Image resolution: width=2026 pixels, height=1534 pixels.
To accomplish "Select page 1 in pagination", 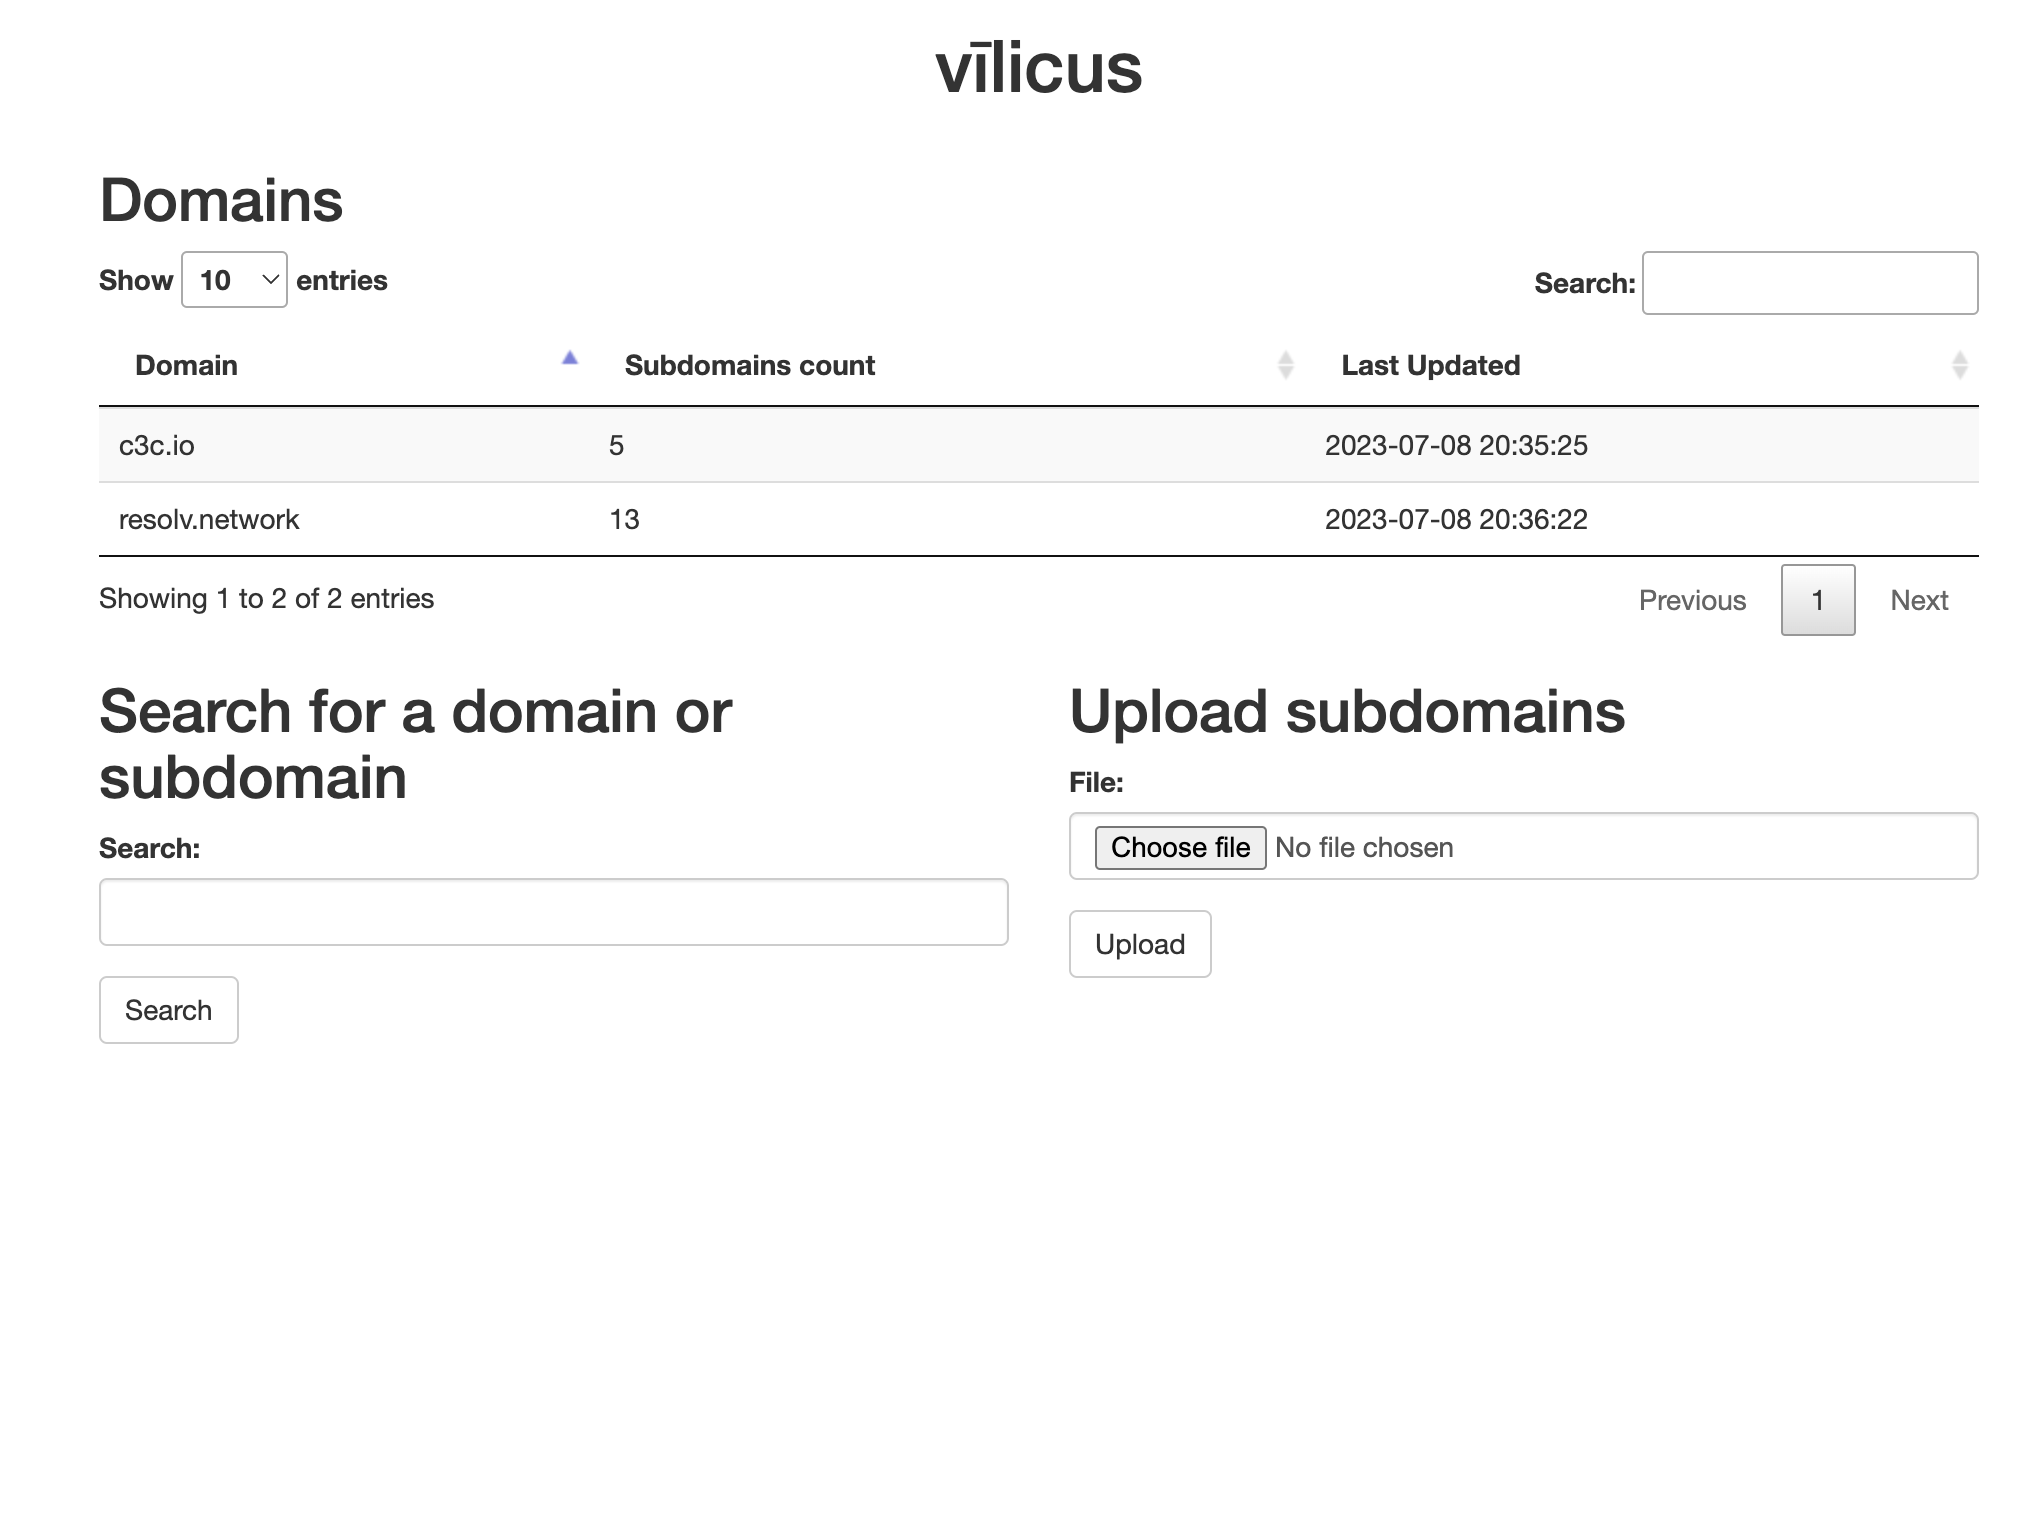I will [x=1816, y=600].
